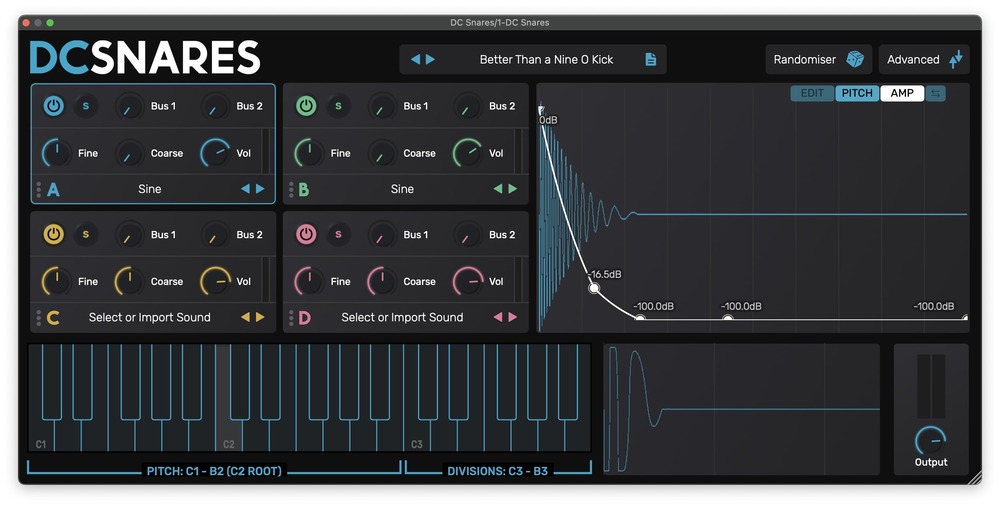Viewport: 1000px width, 506px height.
Task: Click the Output knob
Action: [x=930, y=440]
